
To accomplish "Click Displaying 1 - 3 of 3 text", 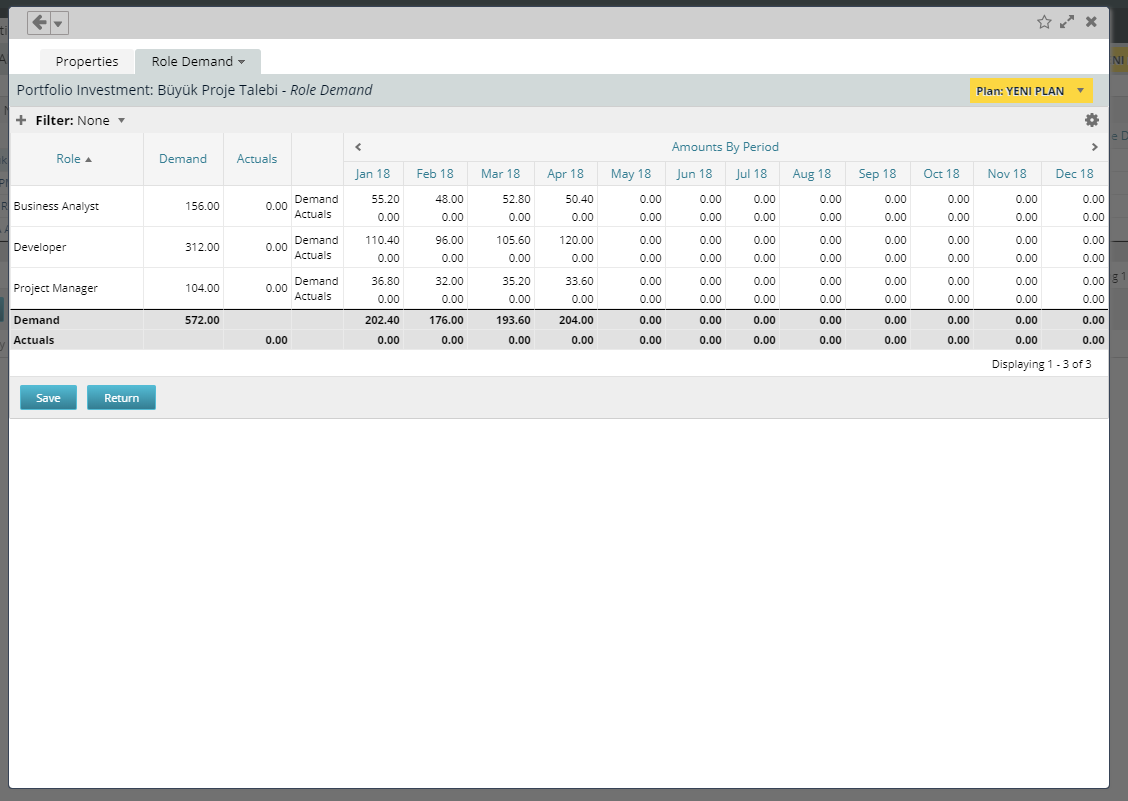I will tap(1041, 364).
